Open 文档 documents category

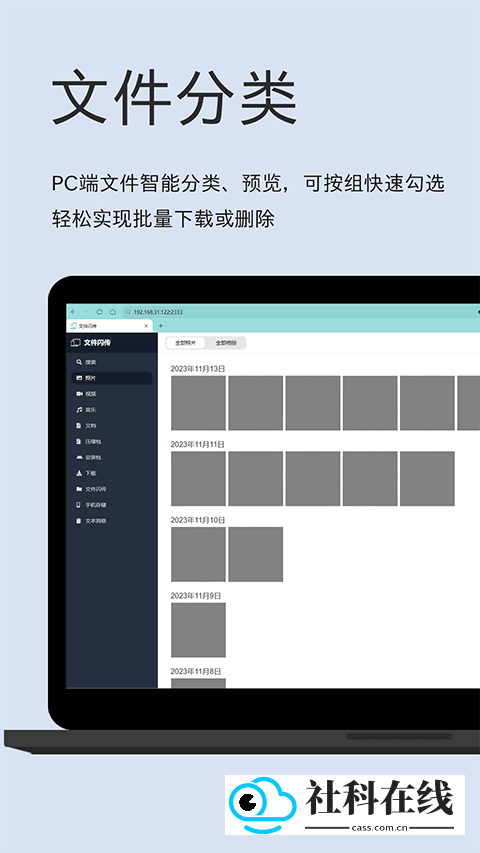point(111,425)
